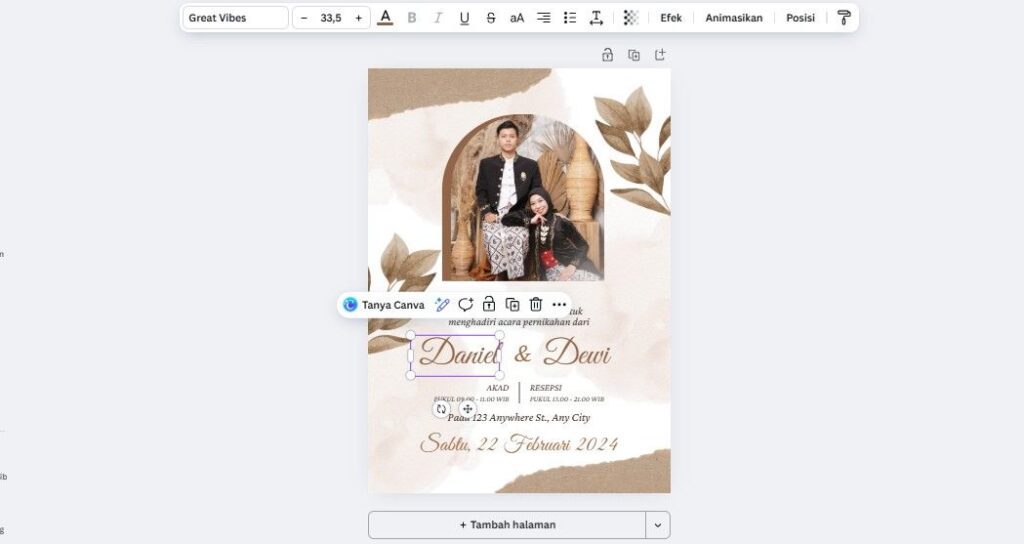Viewport: 1024px width, 544px height.
Task: Select the menghadiri acara pernikahan dari text
Action: coord(519,322)
